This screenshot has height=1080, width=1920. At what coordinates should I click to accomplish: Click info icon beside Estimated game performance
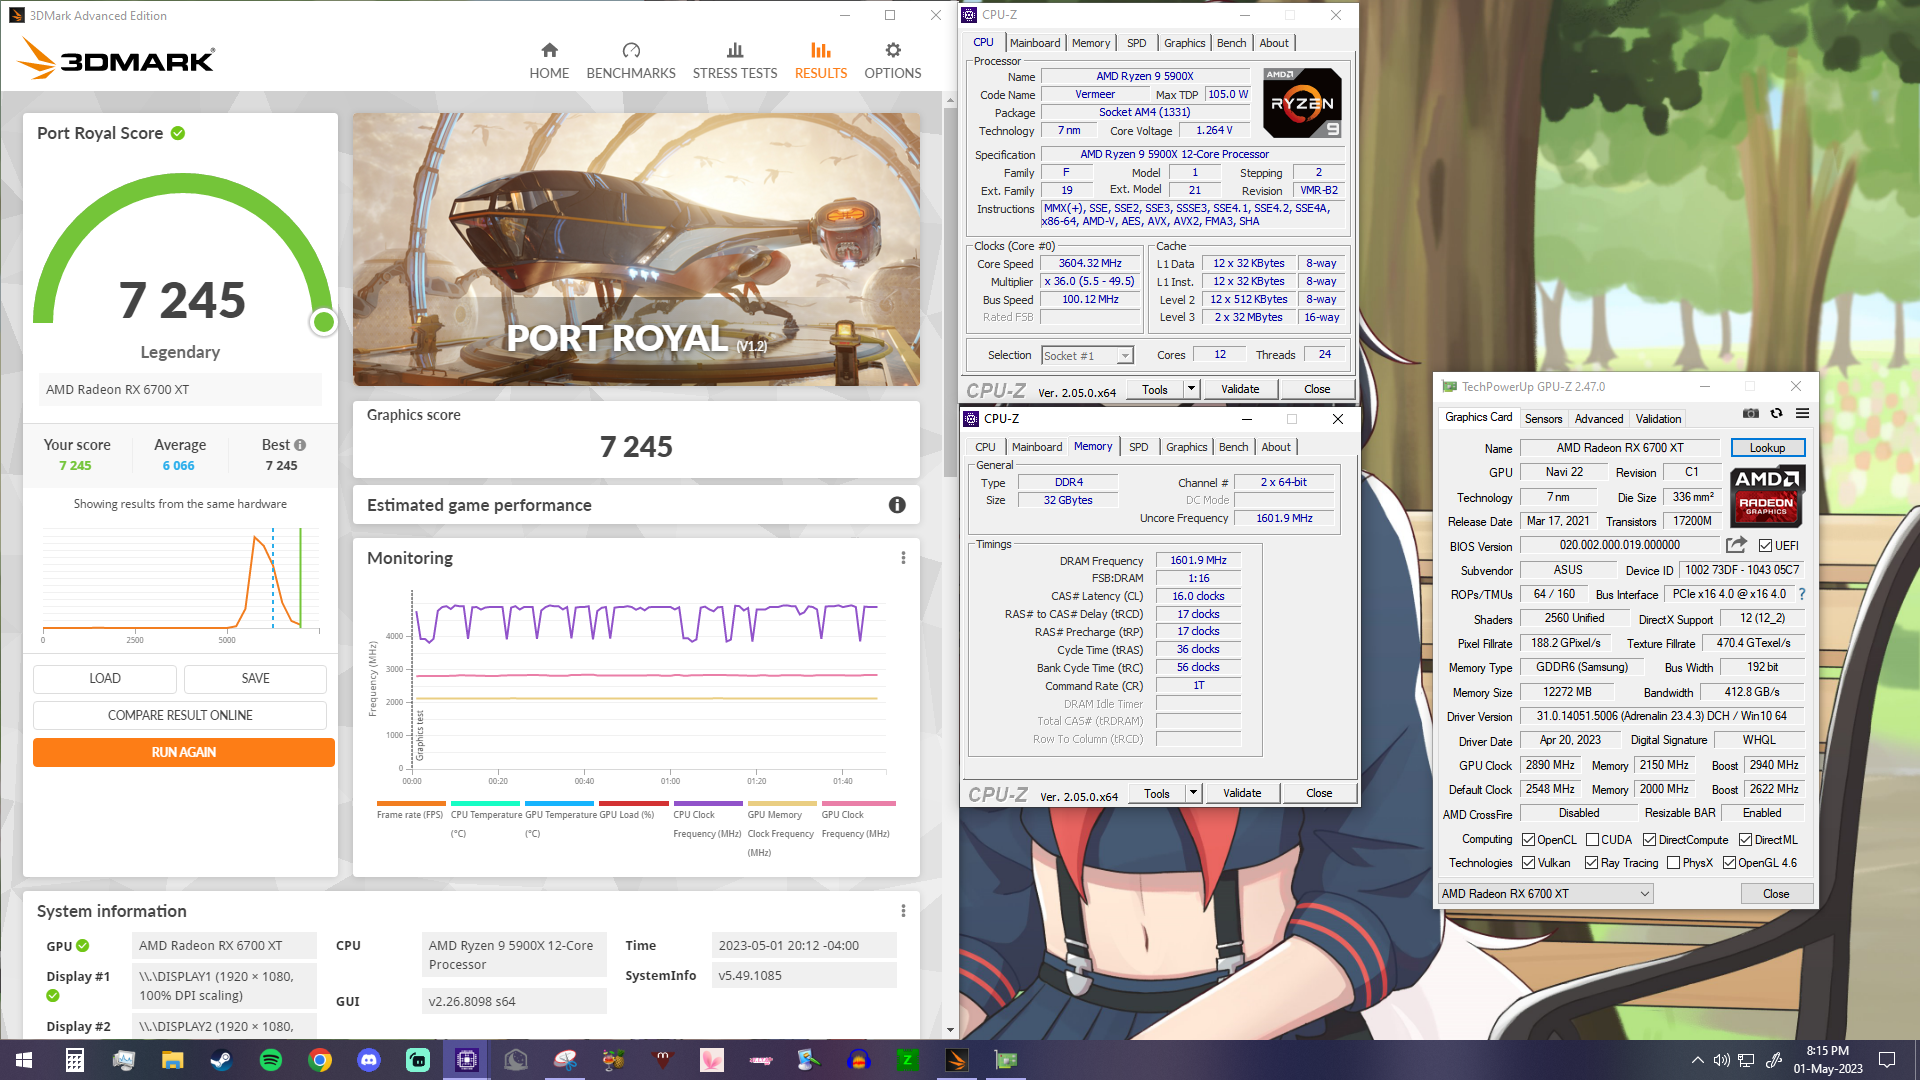click(897, 505)
